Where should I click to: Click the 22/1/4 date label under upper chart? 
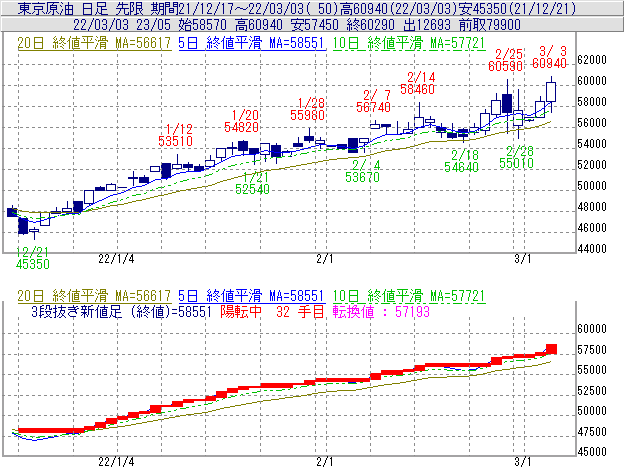click(x=116, y=259)
